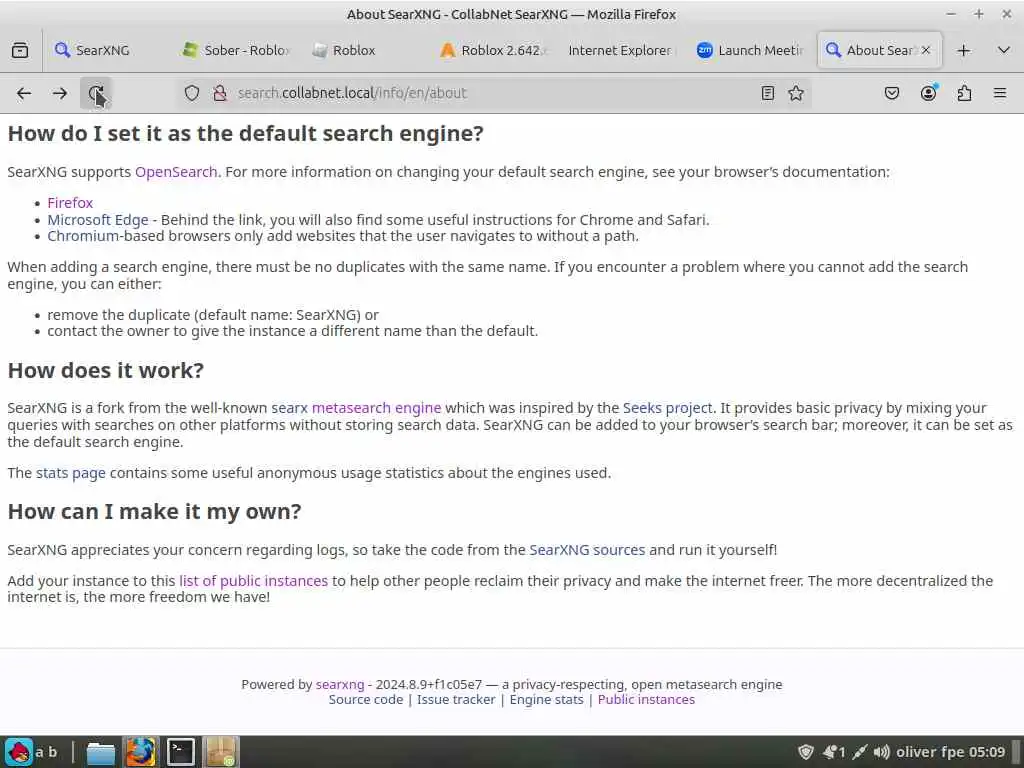Switch to the Internet Explorer tab
Image resolution: width=1024 pixels, height=768 pixels.
pos(620,50)
